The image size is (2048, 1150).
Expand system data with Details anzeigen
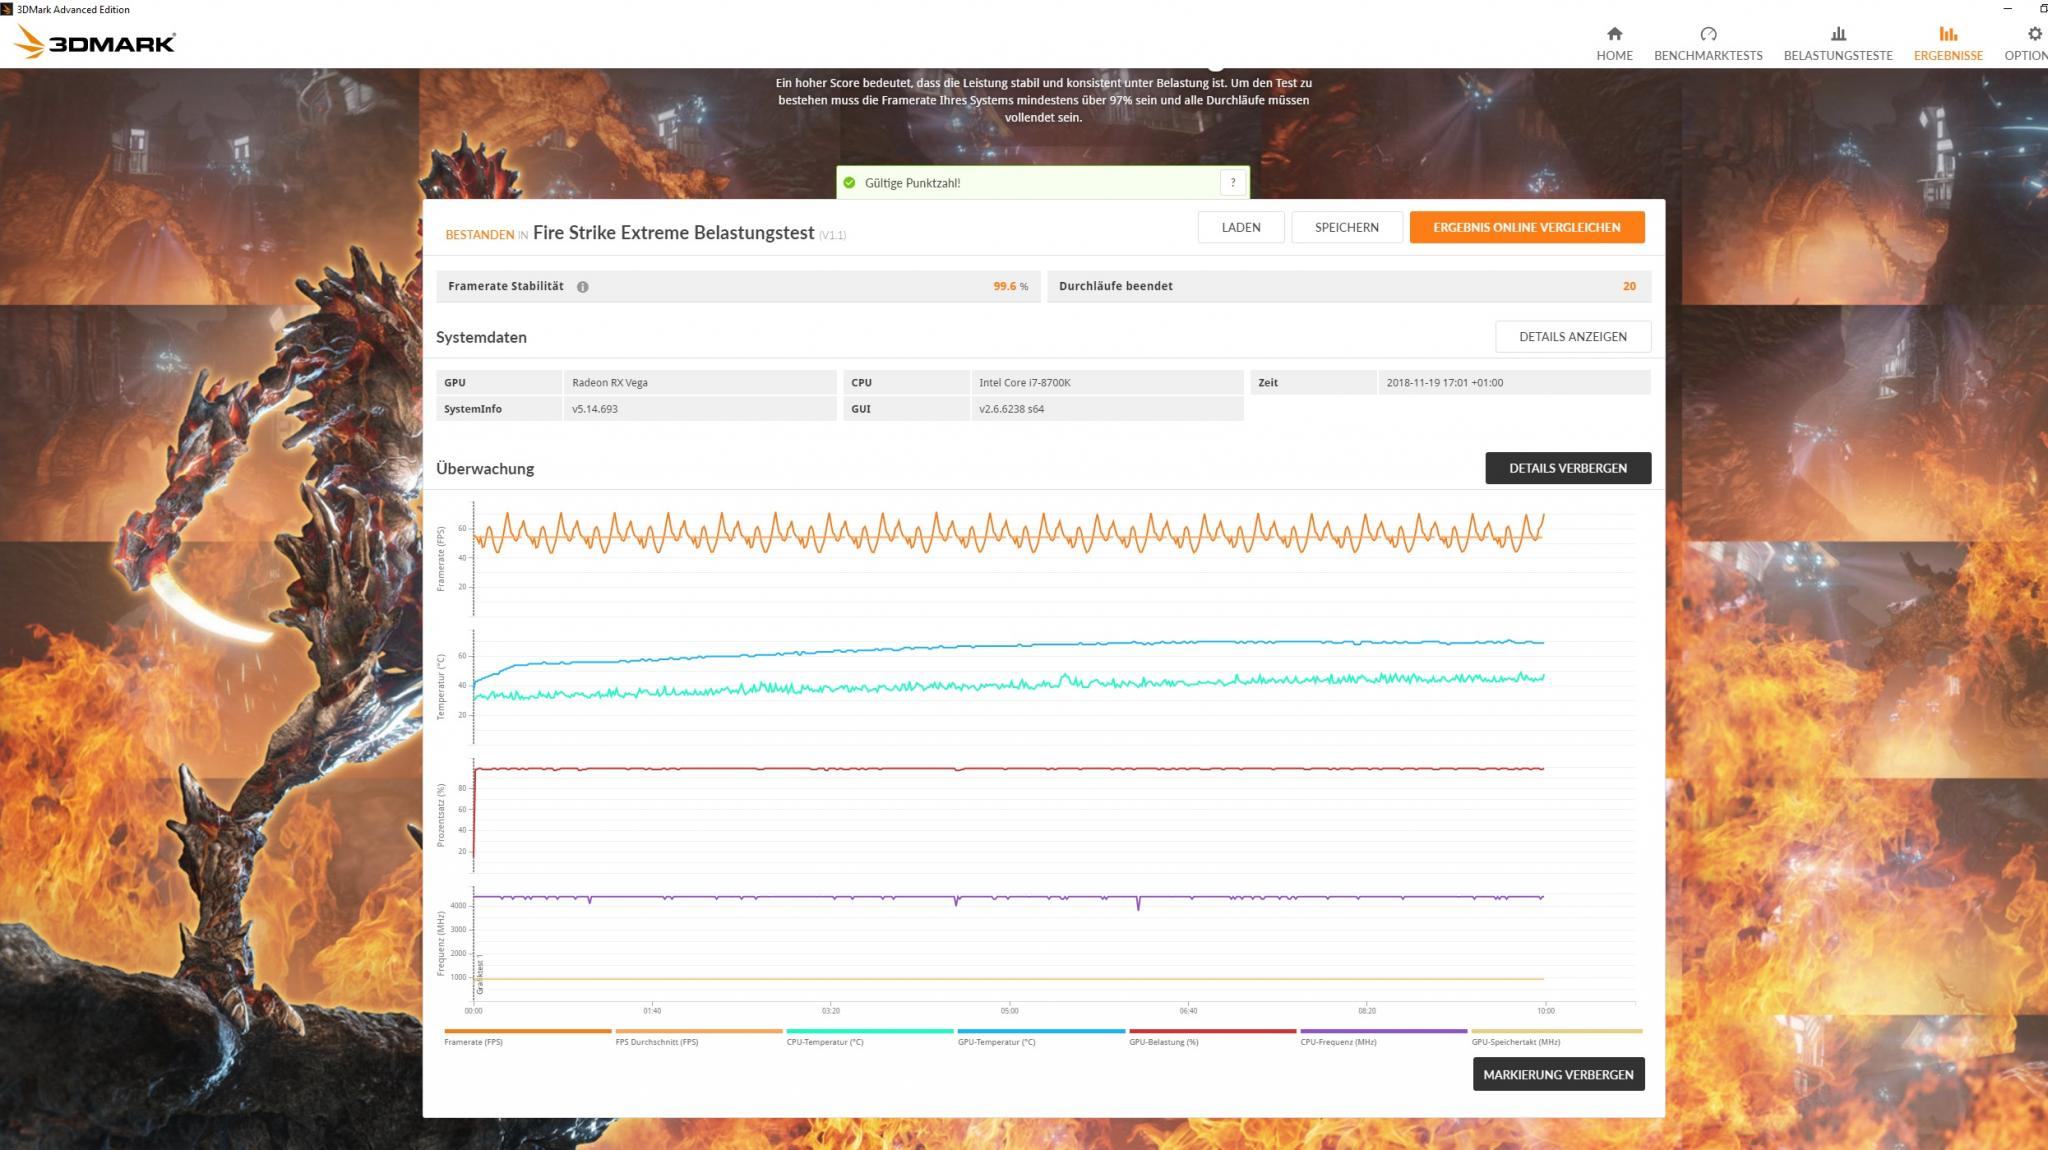pyautogui.click(x=1572, y=337)
